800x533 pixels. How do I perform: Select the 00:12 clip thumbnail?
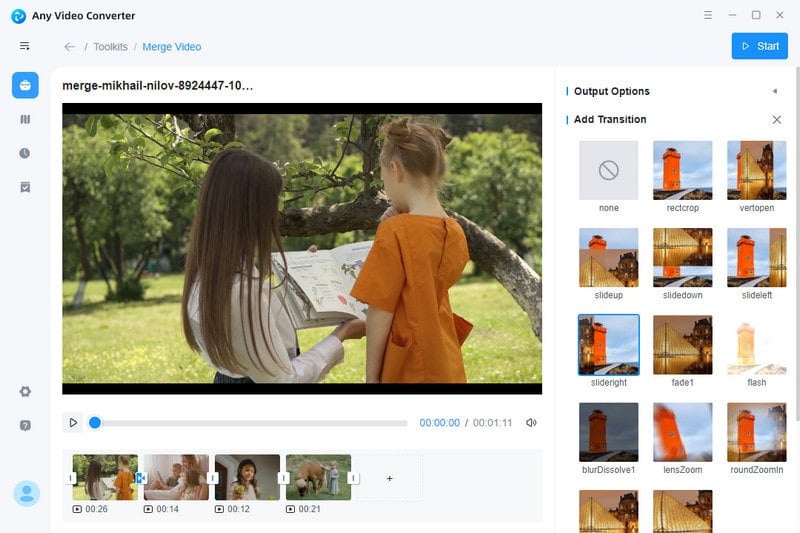click(x=247, y=477)
